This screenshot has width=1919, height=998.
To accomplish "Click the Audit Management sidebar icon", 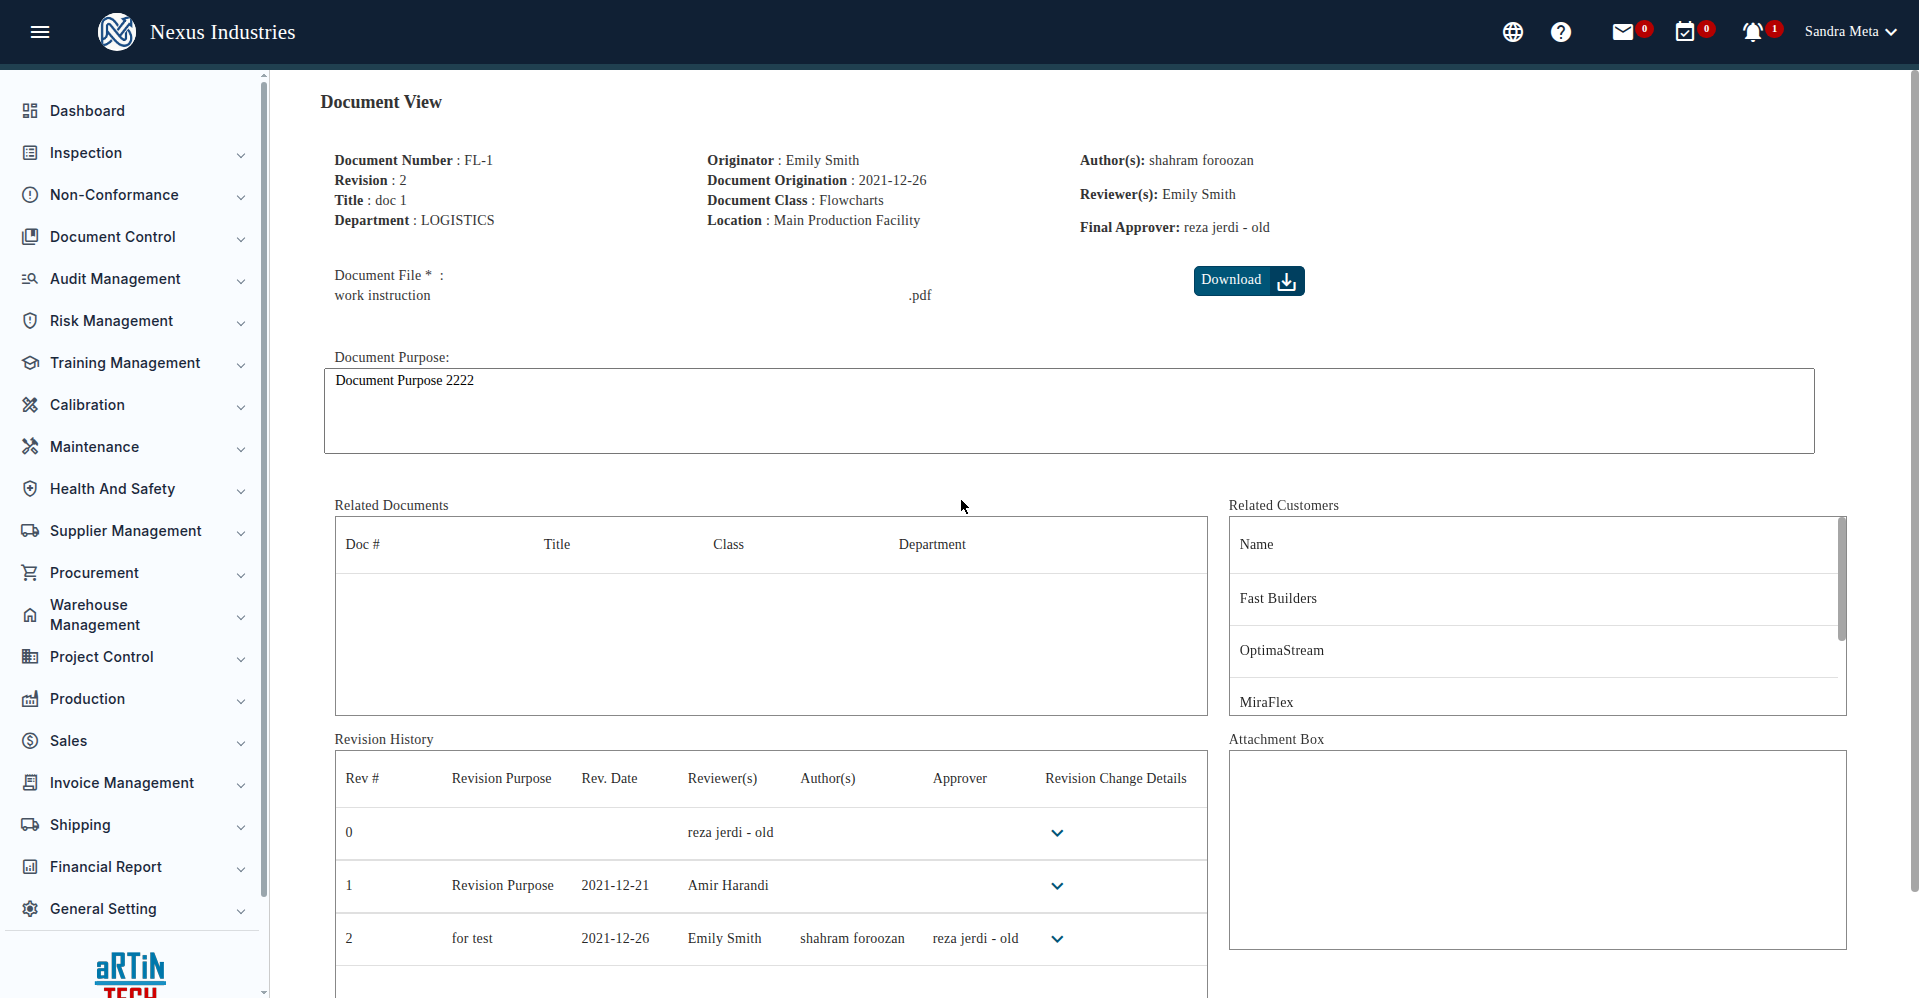I will click(30, 279).
